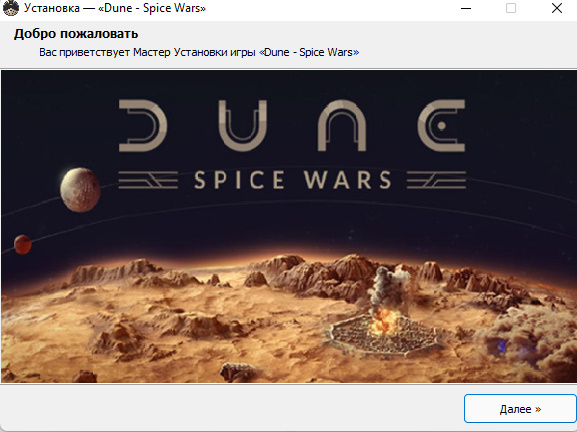Click the greyed-out maximize window icon
Screen dimensions: 577x432
pos(511,8)
